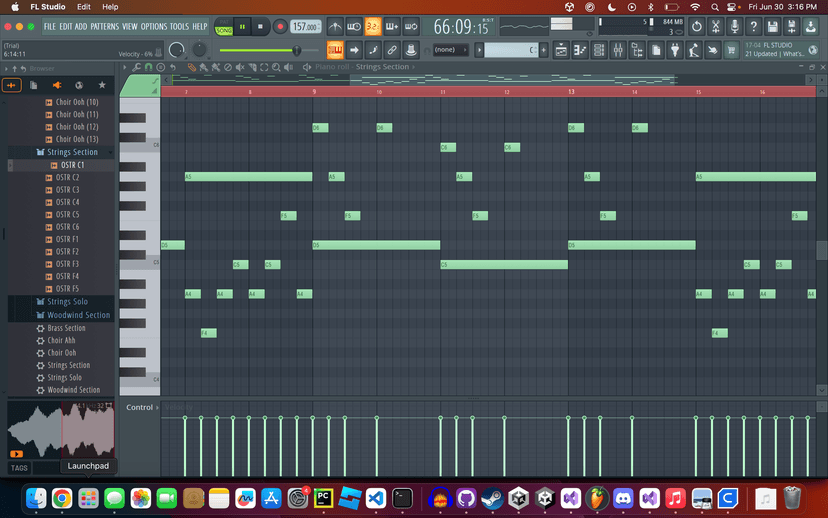The width and height of the screenshot is (828, 518).
Task: Open the piano roll wrench tools icon
Action: click(138, 67)
